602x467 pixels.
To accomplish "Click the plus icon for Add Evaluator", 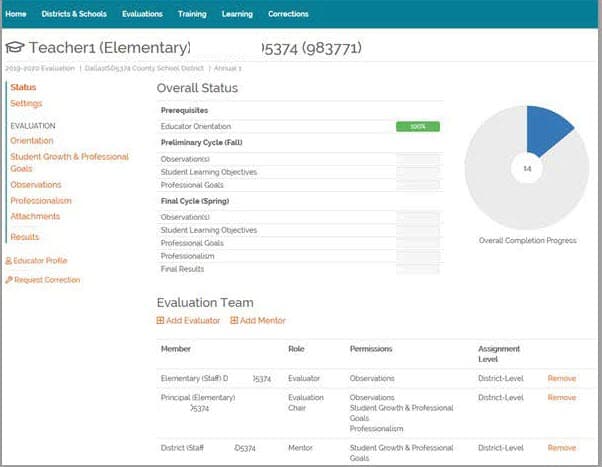I will 161,321.
